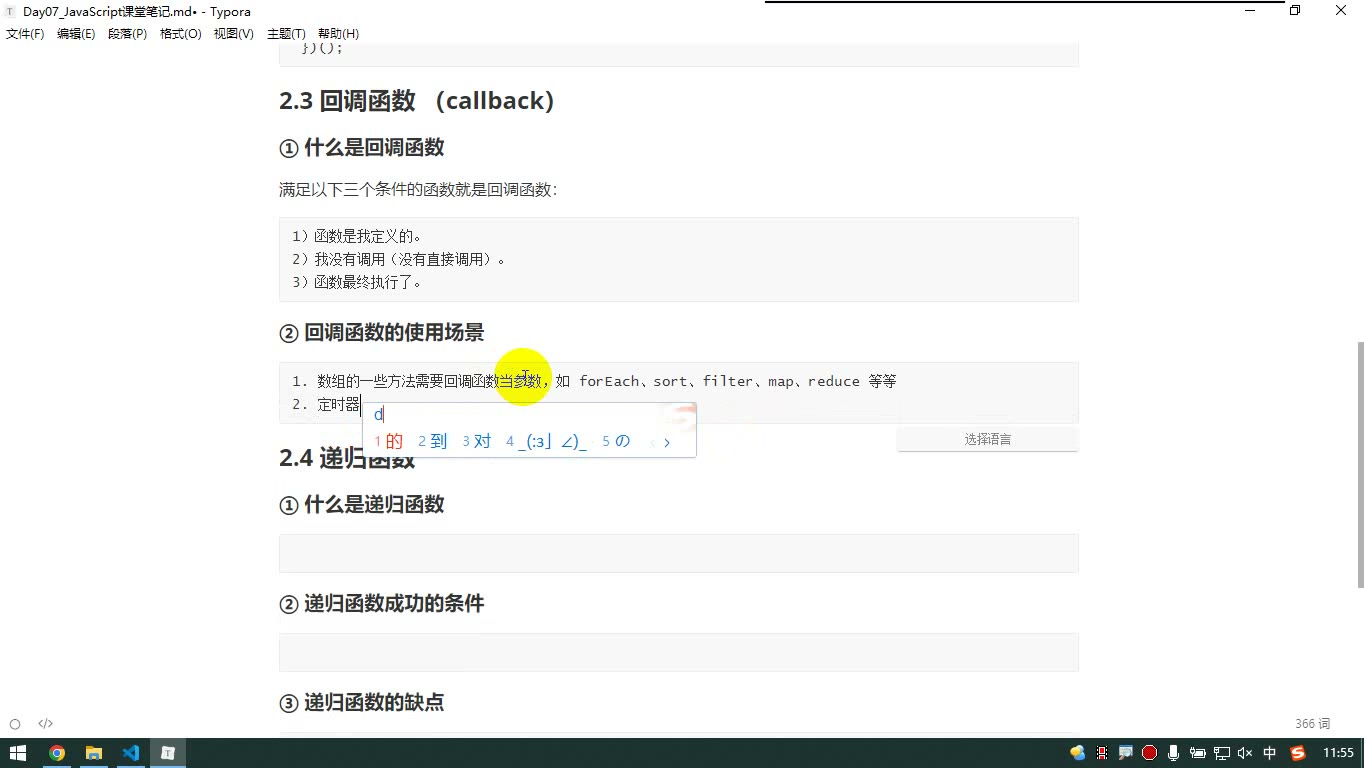Click the 2.3 回调函数 (callback) heading

pyautogui.click(x=416, y=101)
